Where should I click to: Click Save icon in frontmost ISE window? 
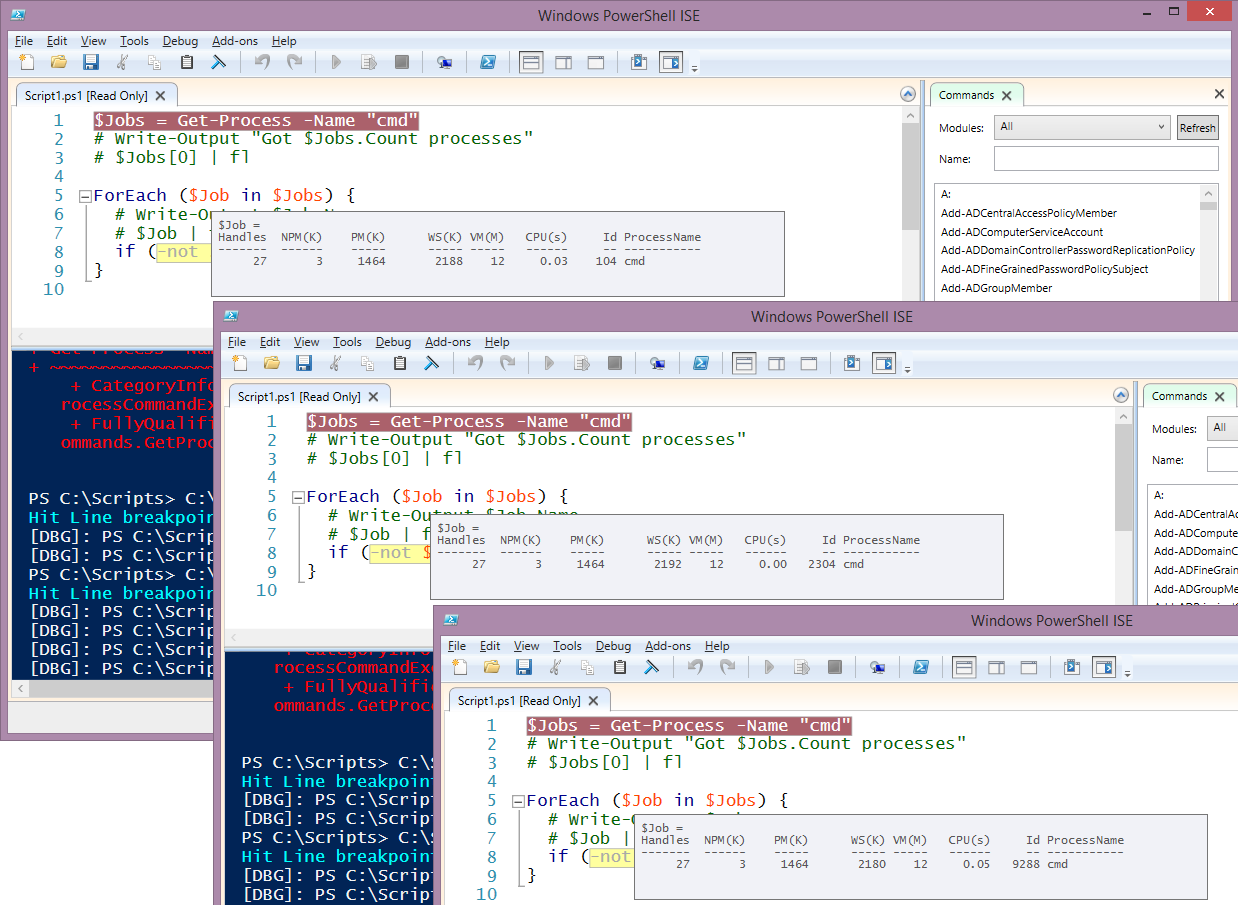524,667
